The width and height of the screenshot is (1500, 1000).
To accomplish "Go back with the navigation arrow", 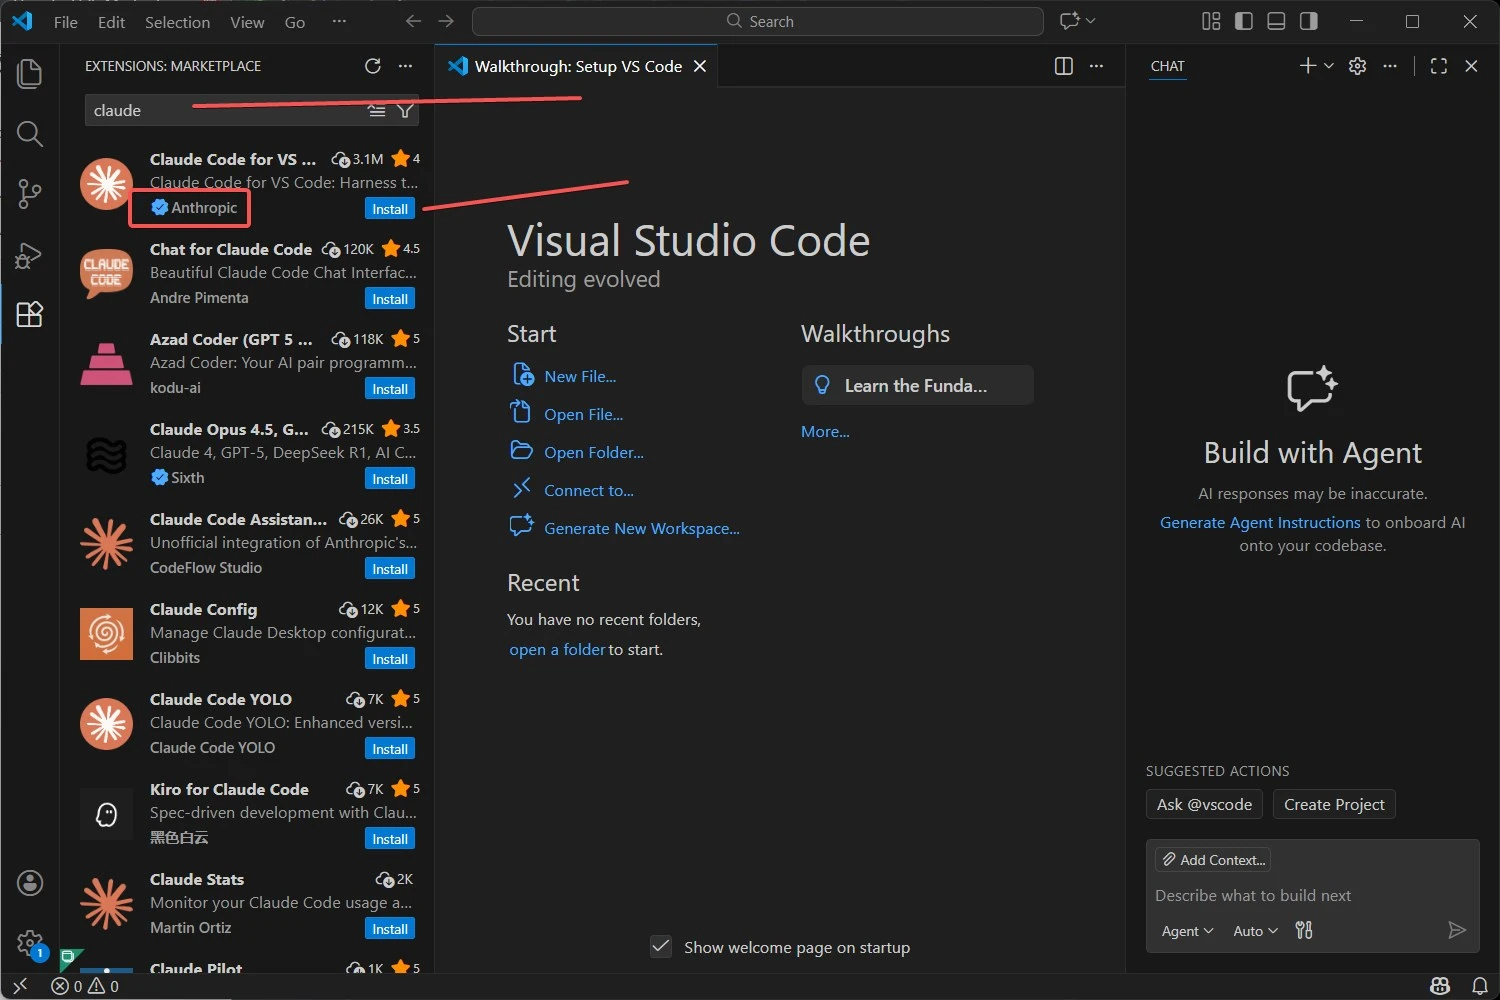I will [413, 21].
